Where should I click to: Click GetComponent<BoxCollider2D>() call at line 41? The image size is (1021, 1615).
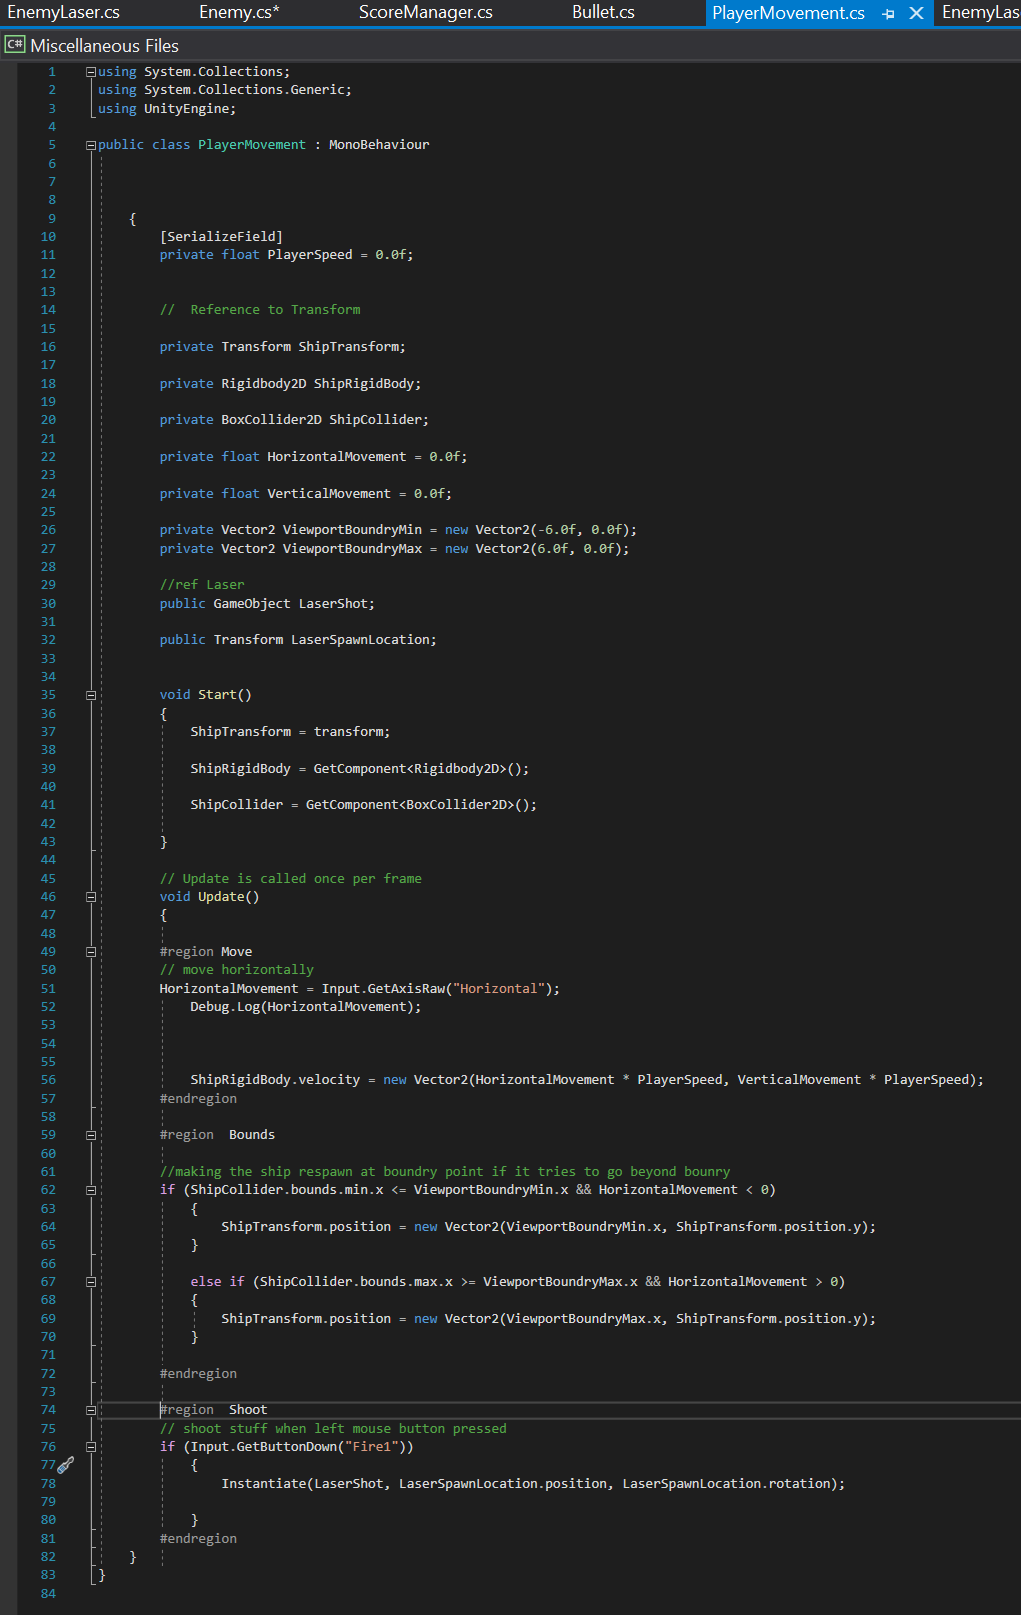(417, 805)
